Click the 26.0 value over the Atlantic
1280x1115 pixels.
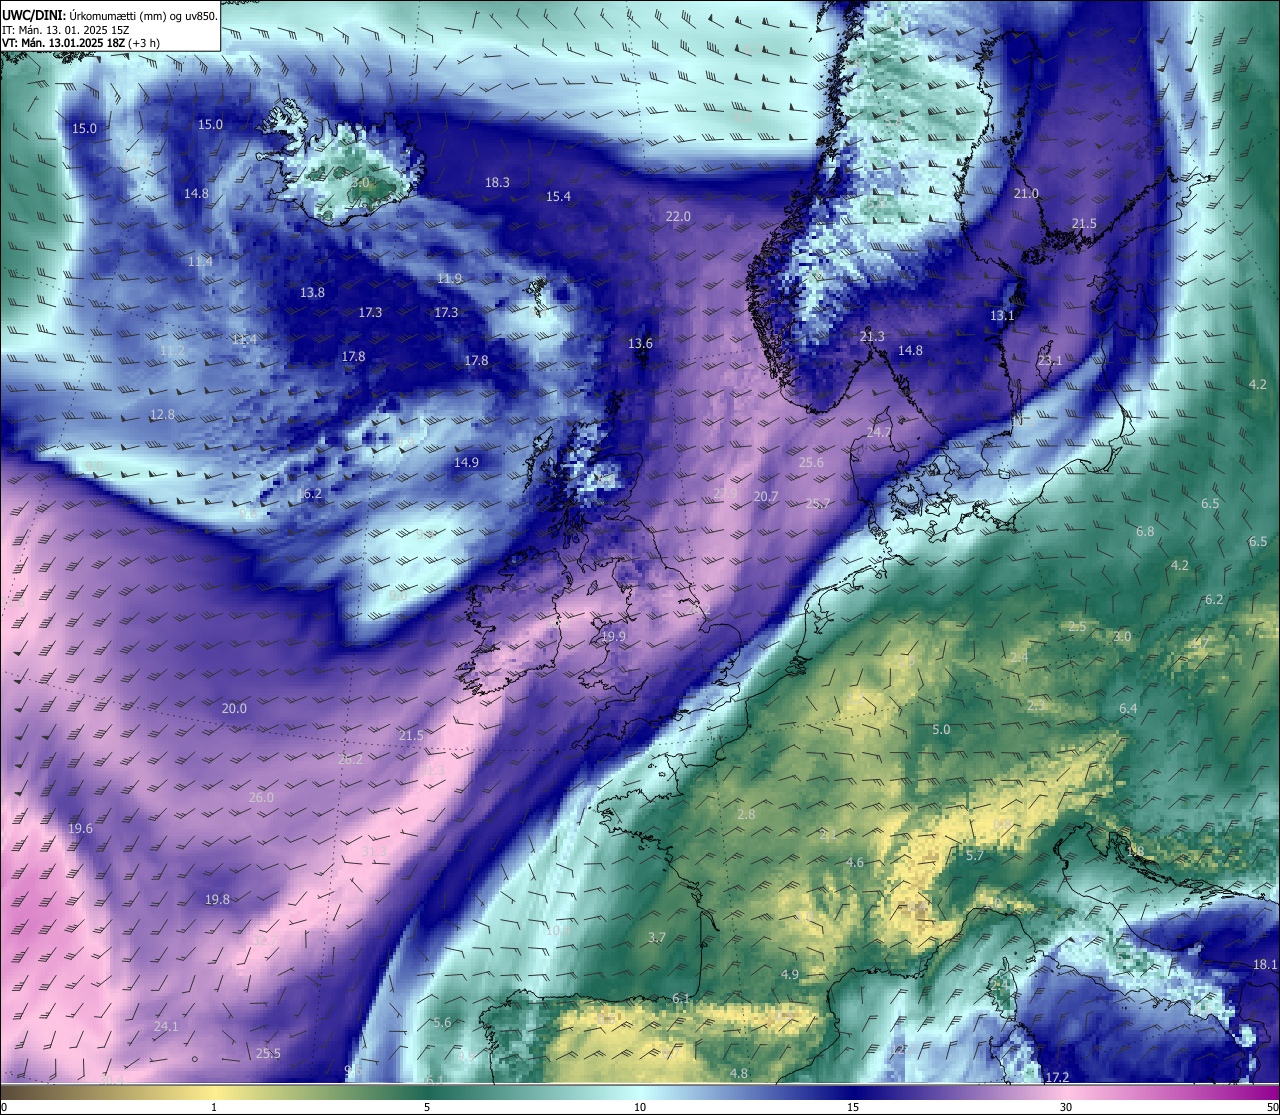(261, 797)
